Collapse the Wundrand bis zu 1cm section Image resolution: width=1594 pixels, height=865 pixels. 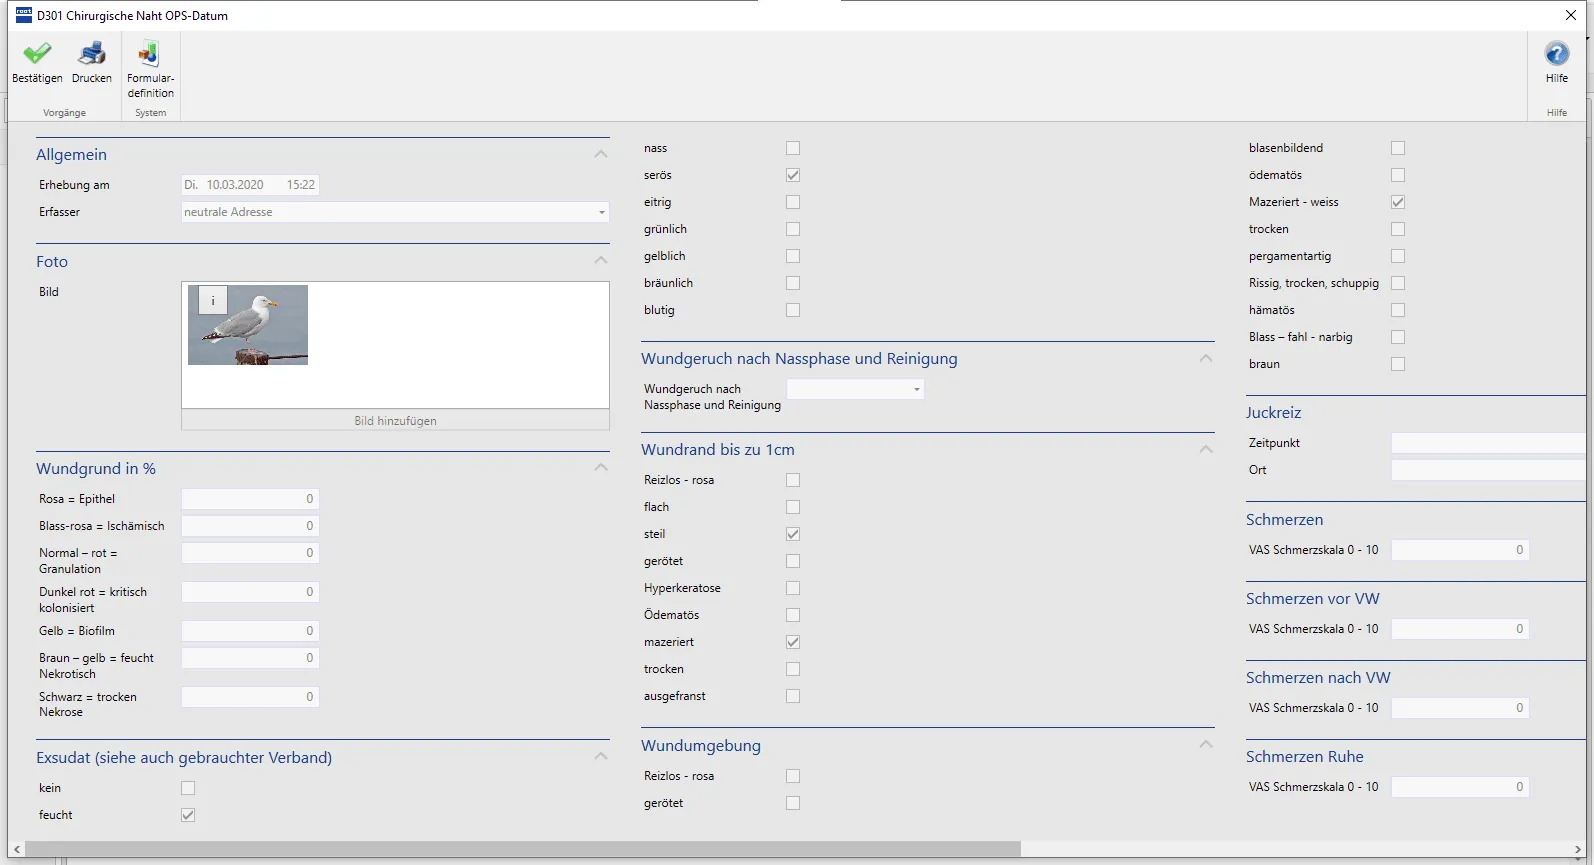1206,449
